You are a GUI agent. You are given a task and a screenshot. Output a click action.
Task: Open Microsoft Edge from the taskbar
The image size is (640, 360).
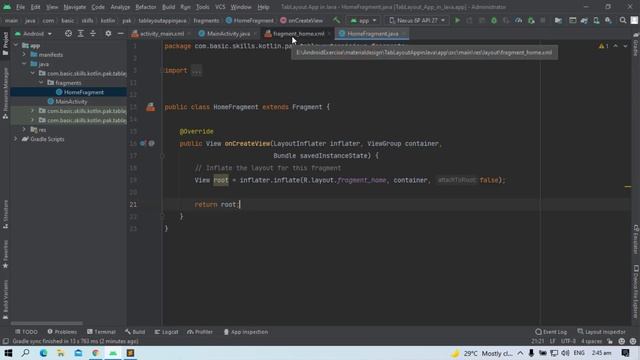point(43,353)
